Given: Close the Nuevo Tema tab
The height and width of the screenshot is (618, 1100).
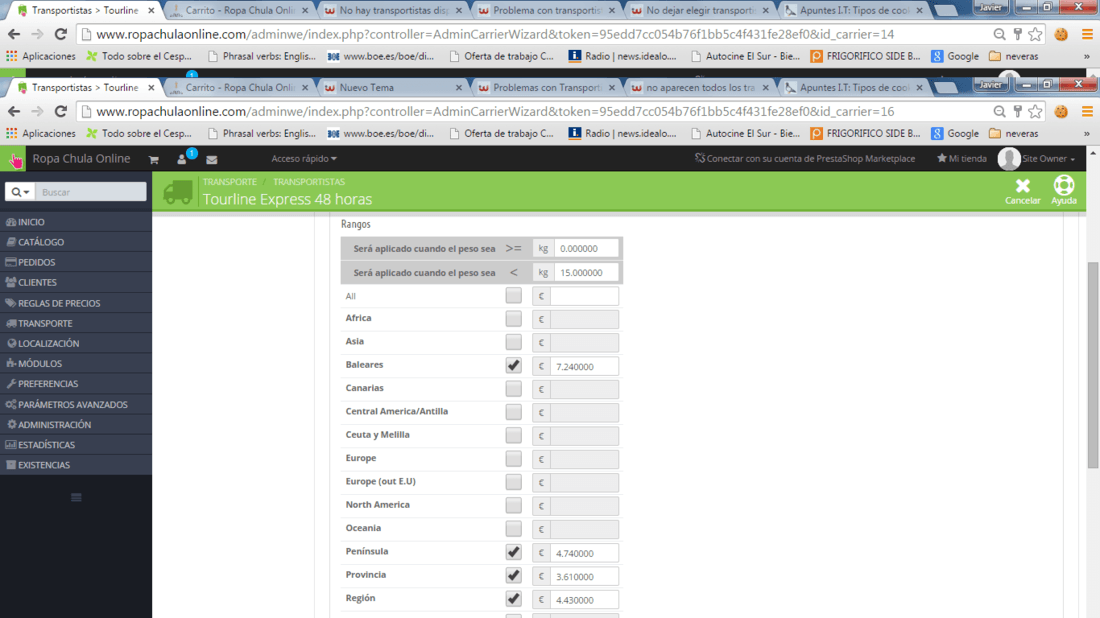Looking at the screenshot, I should coord(459,88).
